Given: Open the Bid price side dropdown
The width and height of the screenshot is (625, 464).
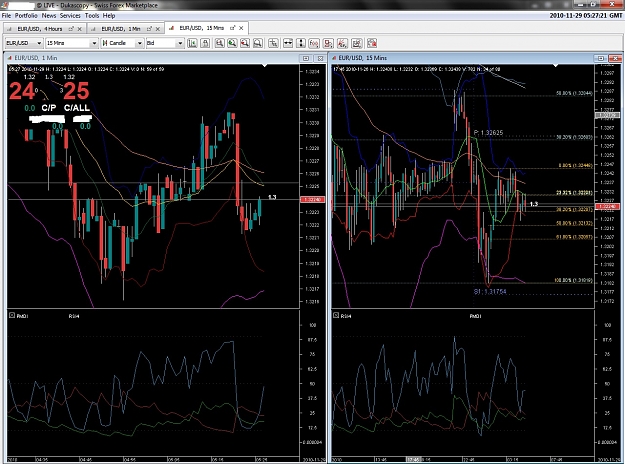Looking at the screenshot, I should coord(165,43).
